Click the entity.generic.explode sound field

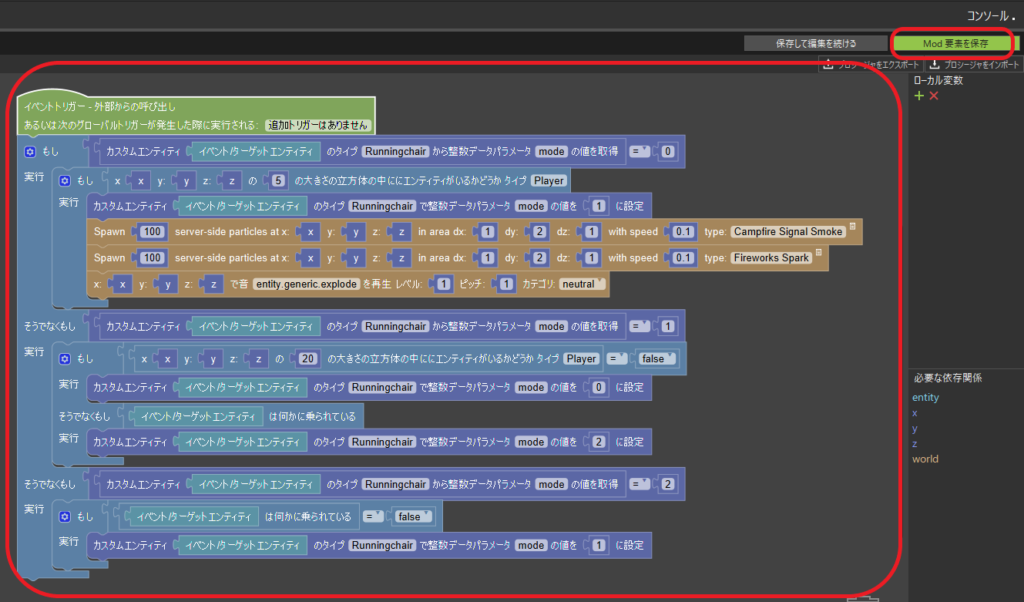[305, 284]
